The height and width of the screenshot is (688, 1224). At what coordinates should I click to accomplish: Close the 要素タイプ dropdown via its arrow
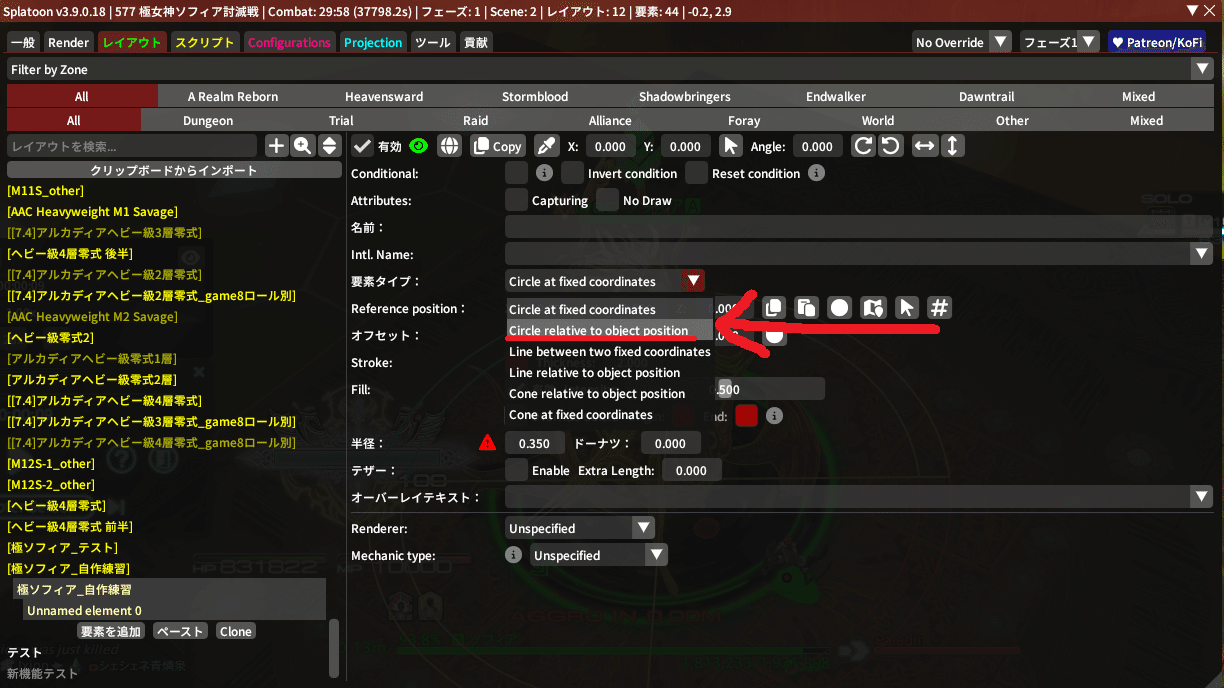point(693,281)
